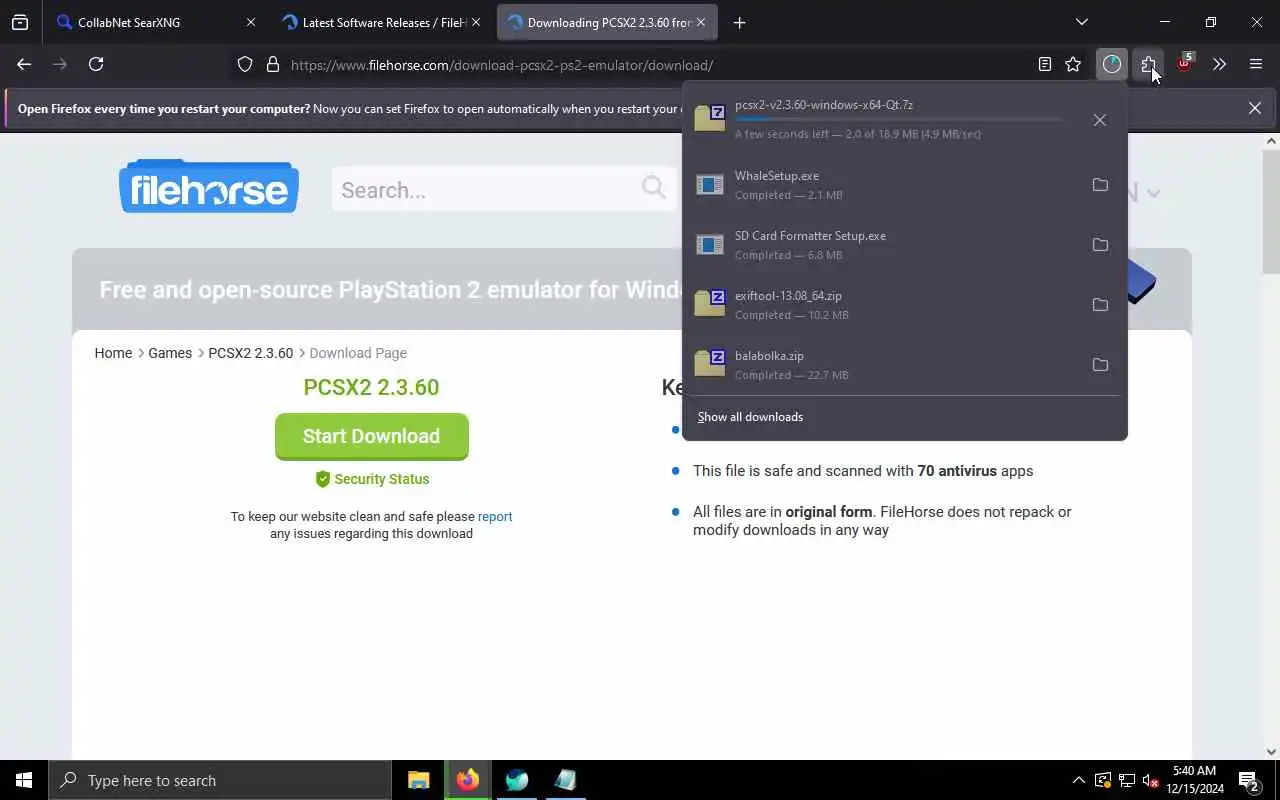Go to Home breadcrumb
The height and width of the screenshot is (800, 1280).
coord(113,353)
